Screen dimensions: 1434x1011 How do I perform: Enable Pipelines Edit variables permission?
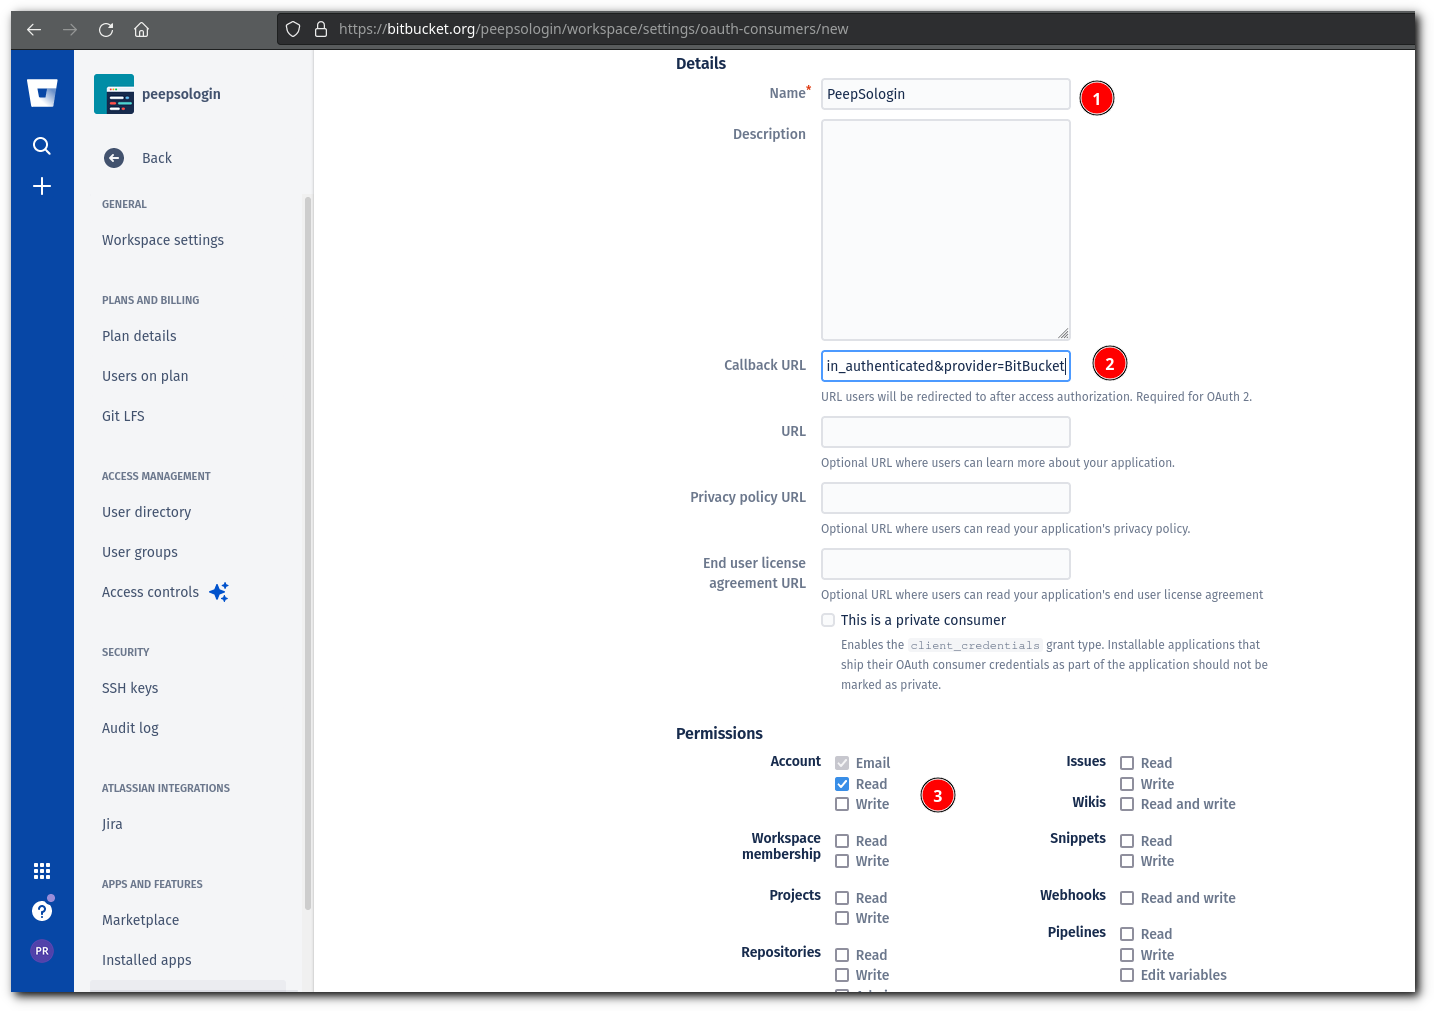point(1127,975)
